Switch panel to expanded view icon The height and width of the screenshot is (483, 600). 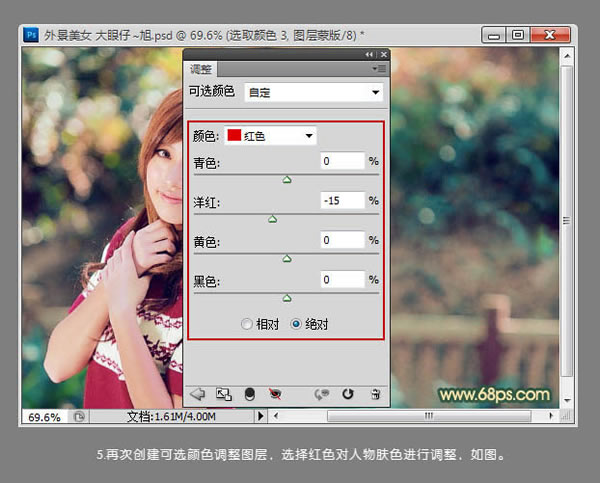click(x=224, y=394)
